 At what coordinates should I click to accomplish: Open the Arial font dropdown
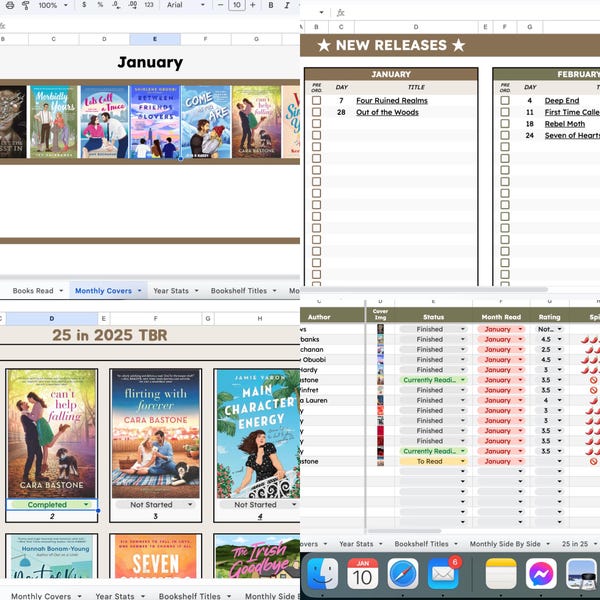tap(186, 5)
